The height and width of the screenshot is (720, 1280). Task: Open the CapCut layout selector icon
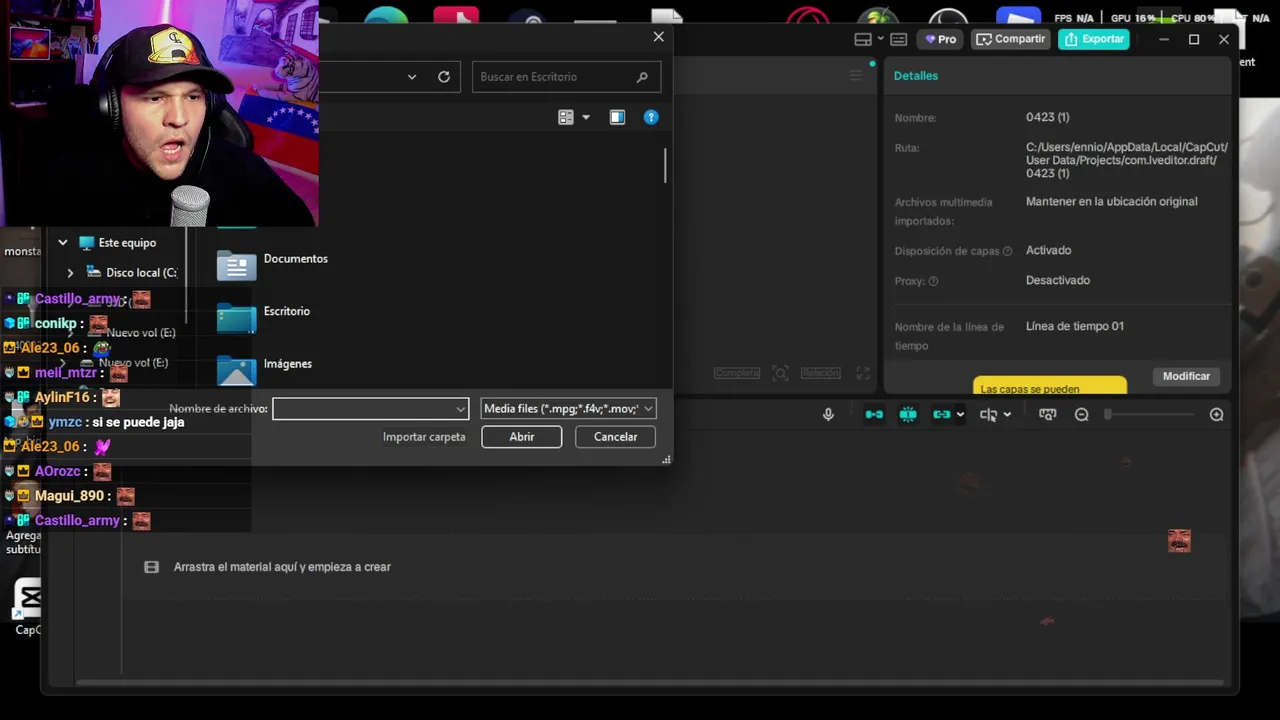pyautogui.click(x=863, y=39)
